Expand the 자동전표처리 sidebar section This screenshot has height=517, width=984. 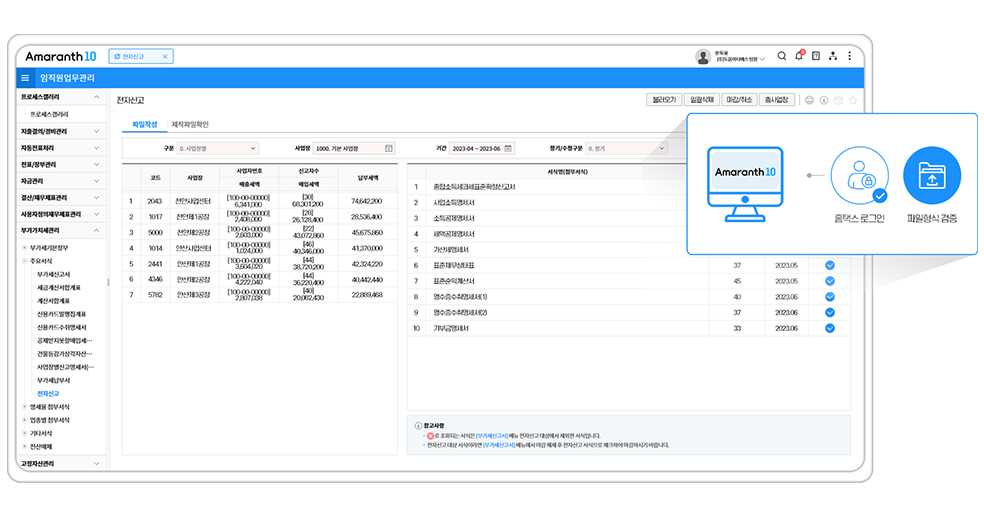pyautogui.click(x=96, y=148)
